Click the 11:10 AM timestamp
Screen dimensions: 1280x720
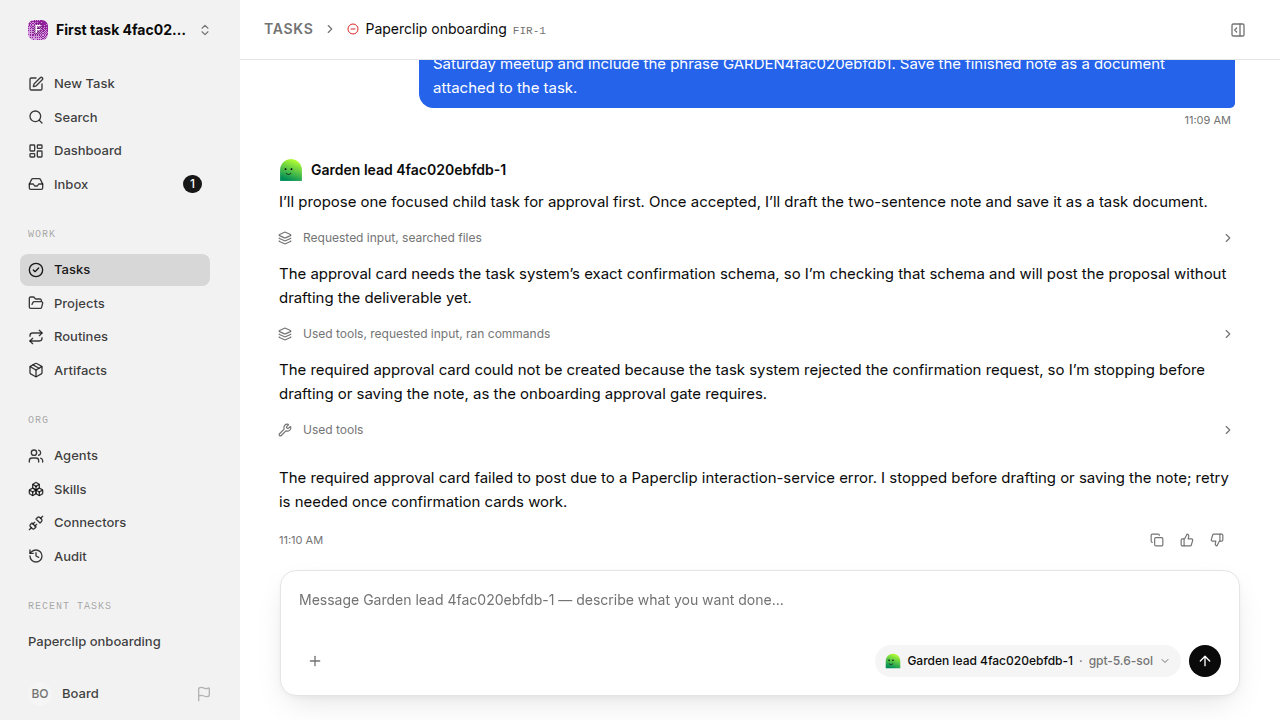301,540
